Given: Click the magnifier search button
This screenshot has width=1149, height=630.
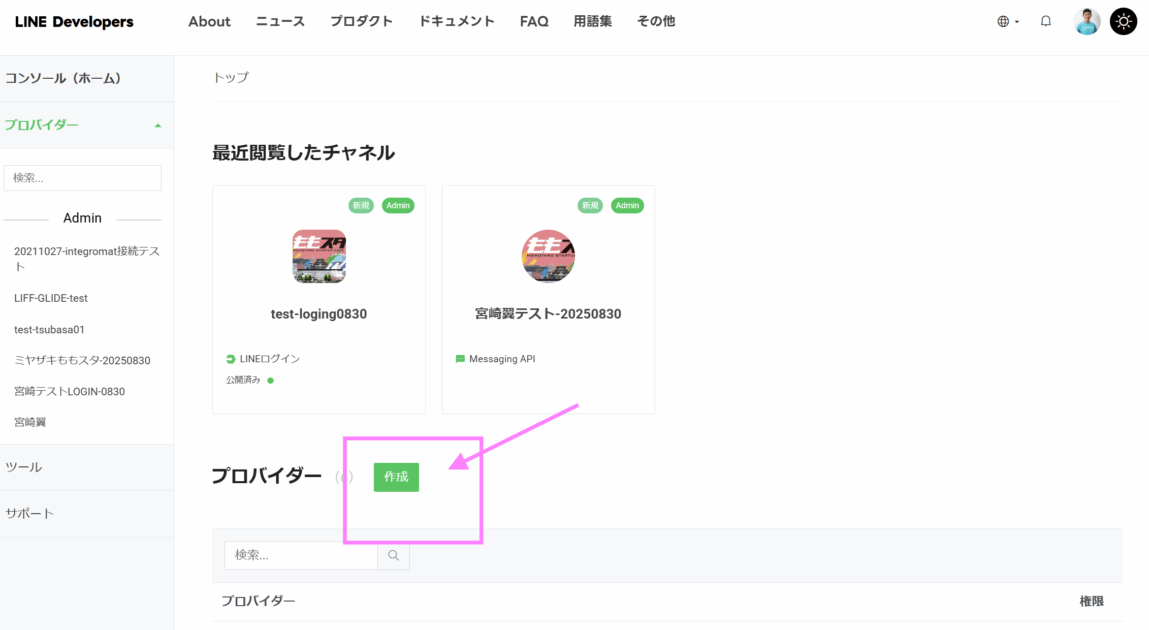Looking at the screenshot, I should click(x=394, y=555).
